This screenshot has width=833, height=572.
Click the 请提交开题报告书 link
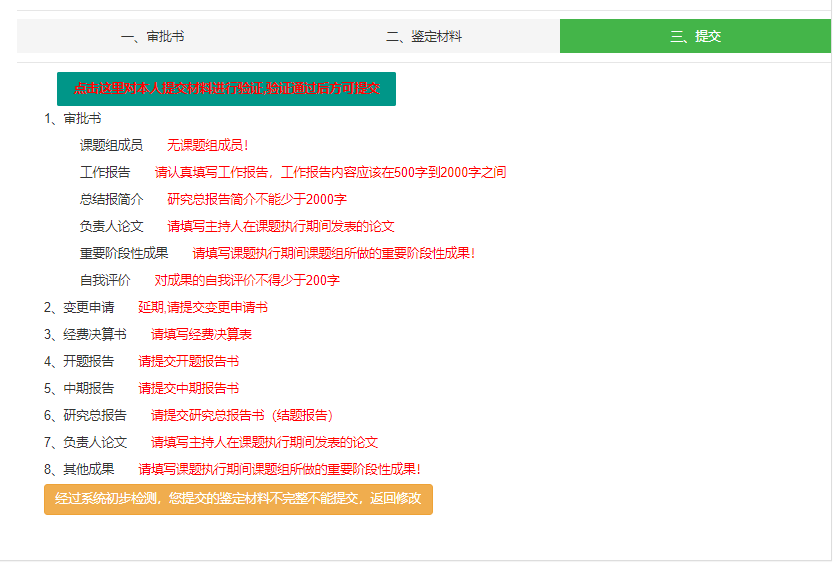click(x=188, y=361)
